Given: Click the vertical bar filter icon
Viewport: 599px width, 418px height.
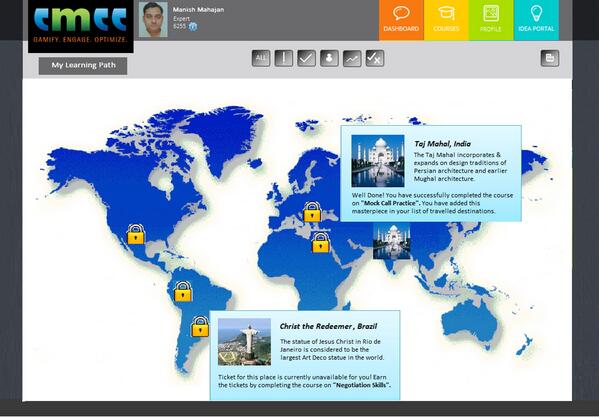Looking at the screenshot, I should coord(283,58).
